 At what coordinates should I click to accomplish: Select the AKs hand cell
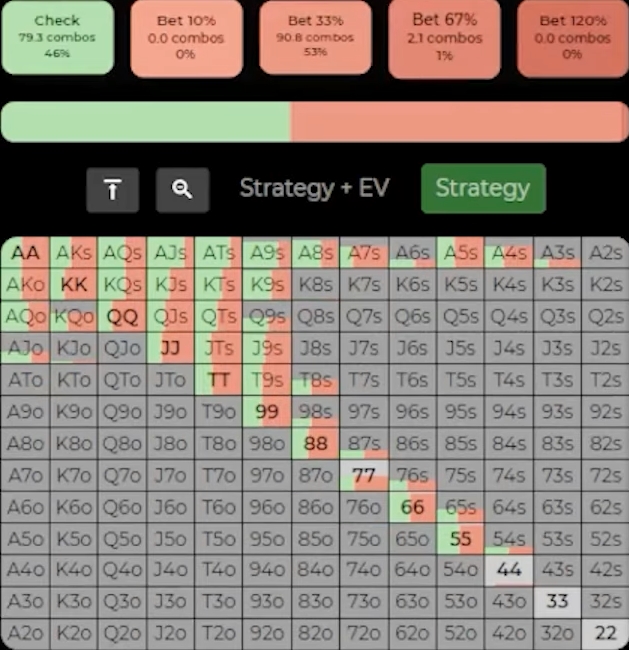[74, 254]
